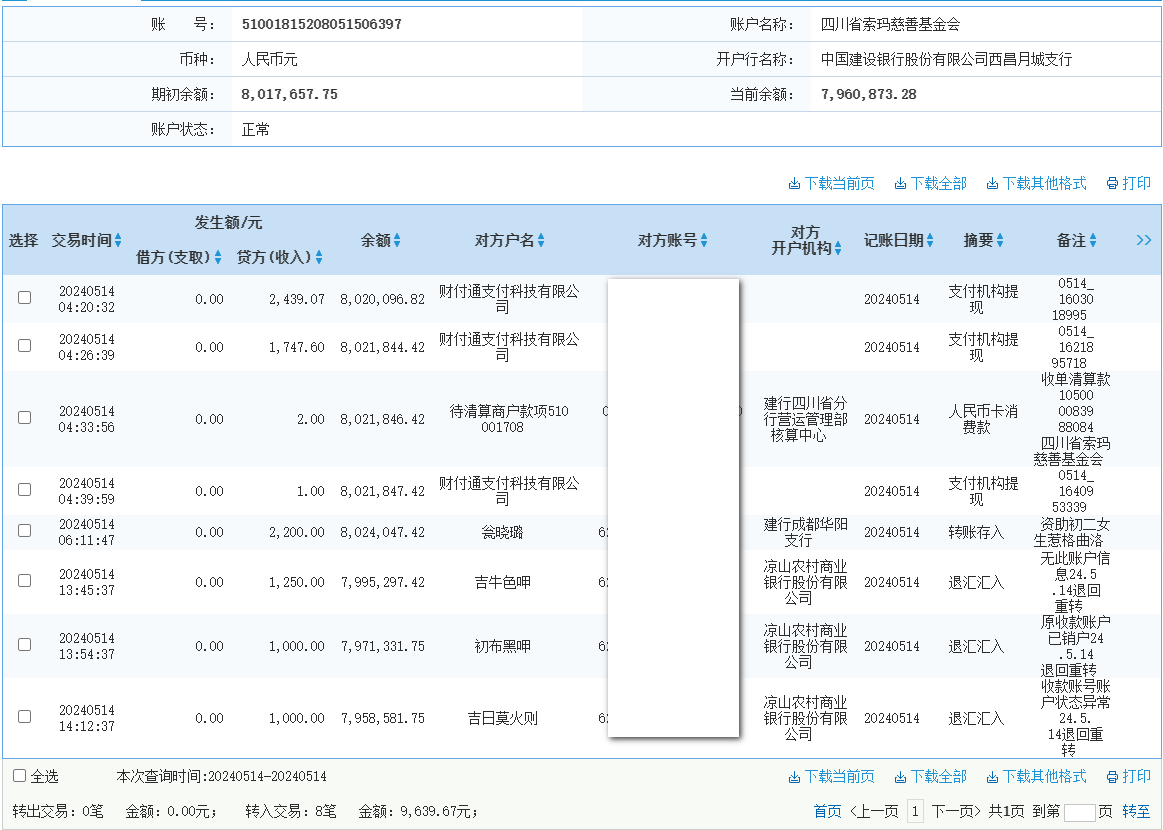
Task: Click counterparty name 初布黑呷
Action: pos(502,646)
